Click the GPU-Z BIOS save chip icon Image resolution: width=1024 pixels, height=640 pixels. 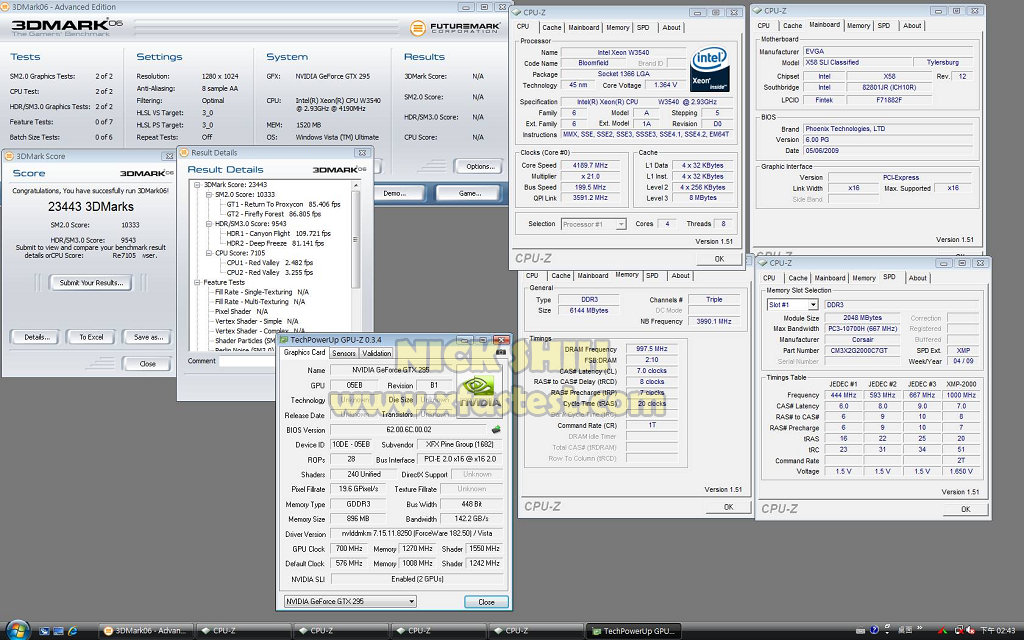click(496, 430)
